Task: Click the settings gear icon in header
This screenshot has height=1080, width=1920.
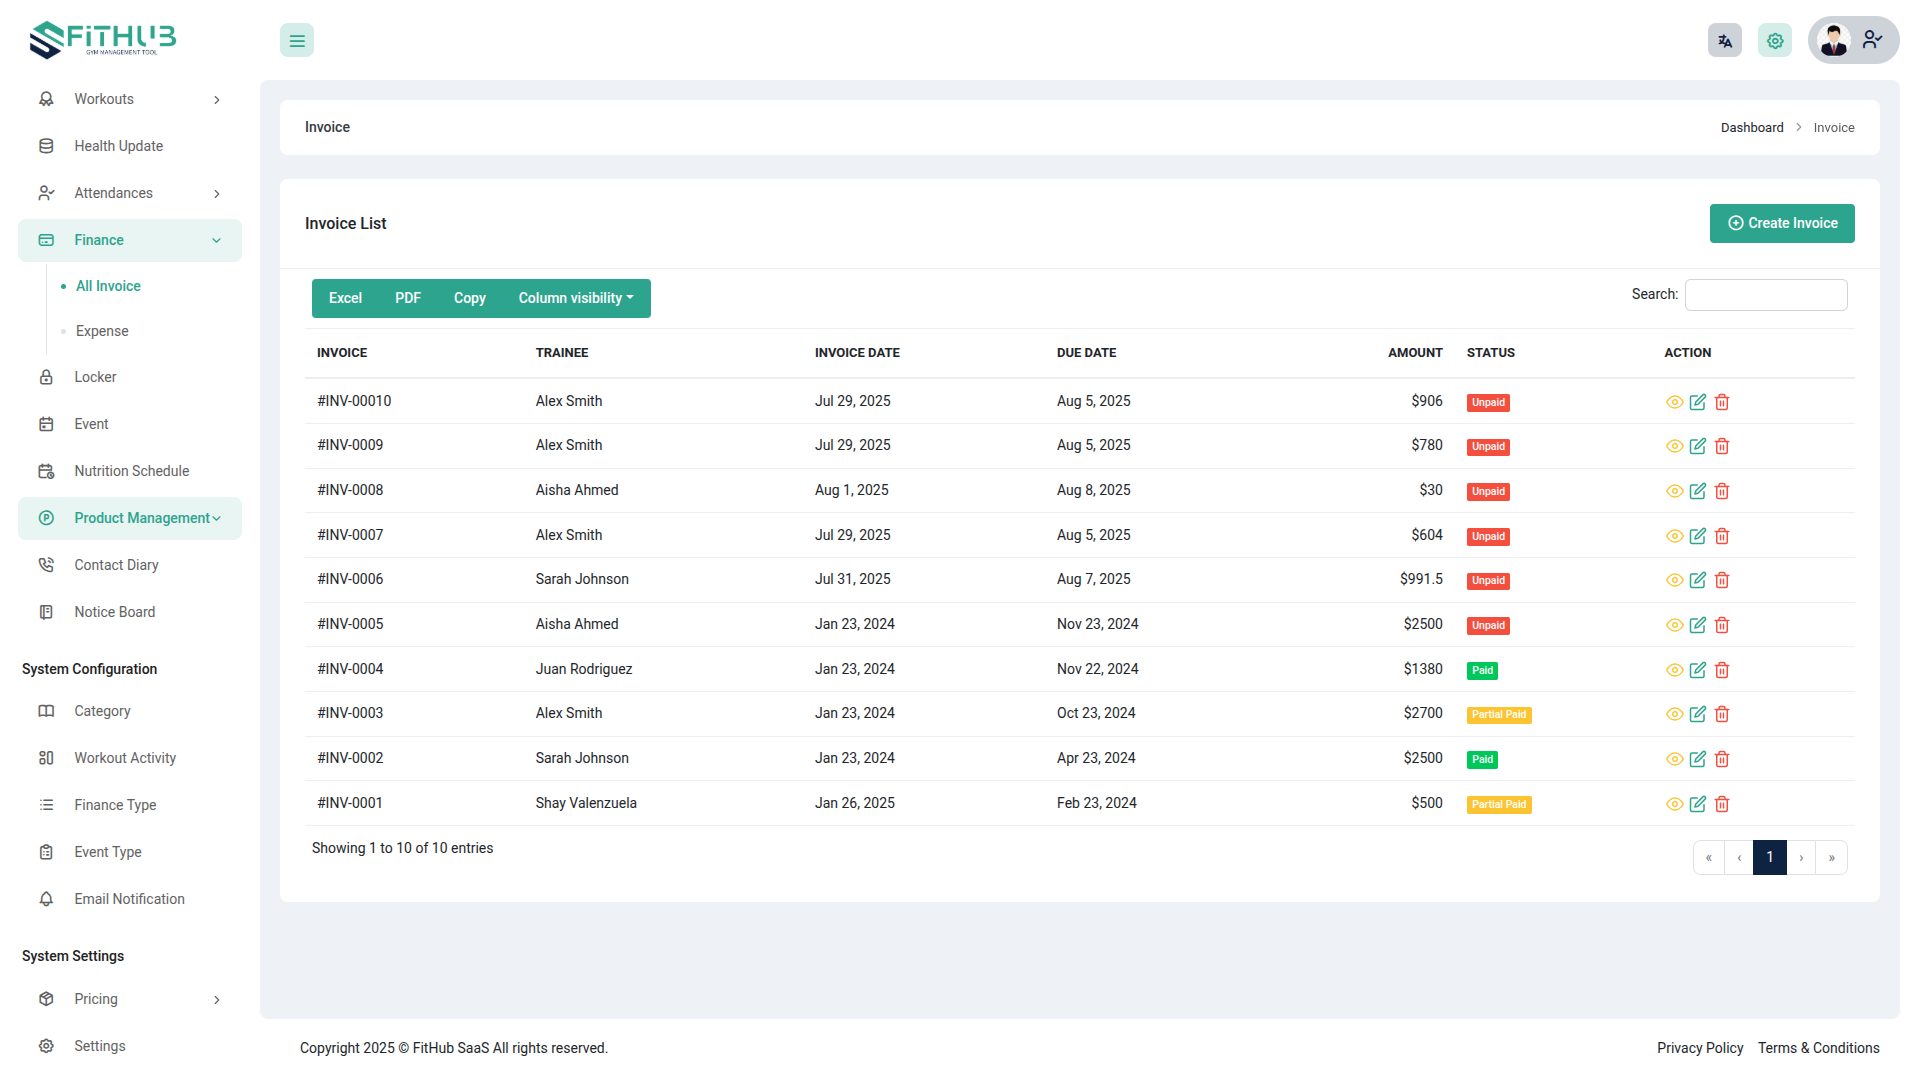Action: [x=1775, y=41]
